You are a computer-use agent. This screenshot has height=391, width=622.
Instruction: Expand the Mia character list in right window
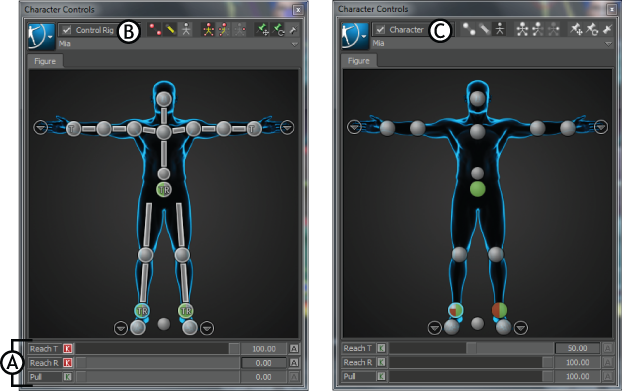[608, 44]
